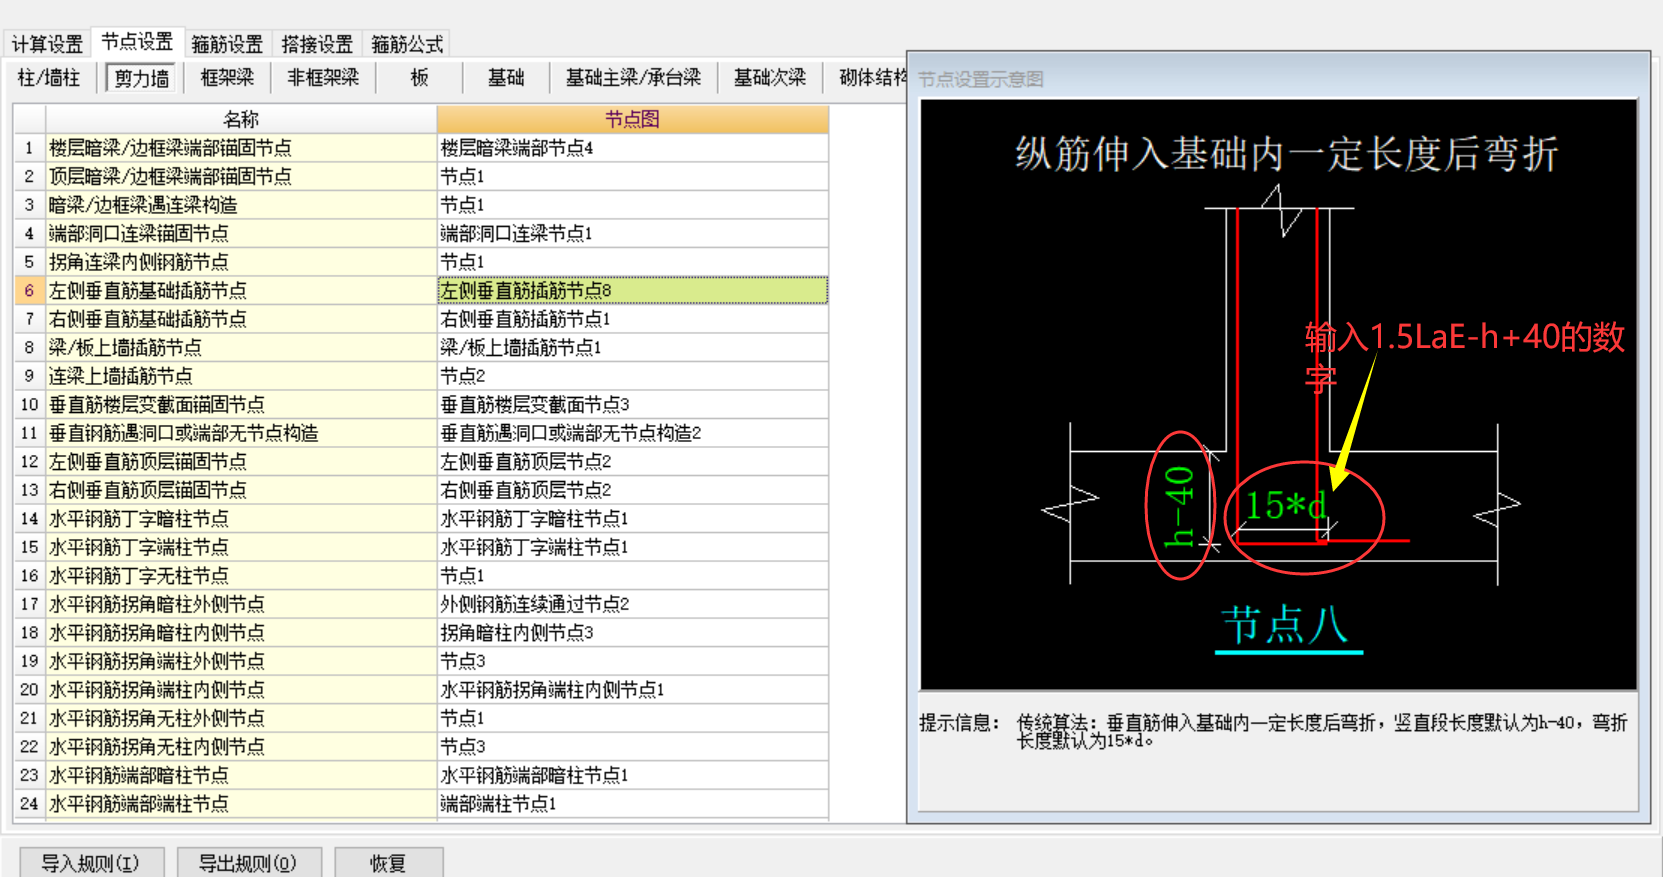The height and width of the screenshot is (877, 1663).
Task: Edit the 15*d value in diagram
Action: click(1286, 505)
